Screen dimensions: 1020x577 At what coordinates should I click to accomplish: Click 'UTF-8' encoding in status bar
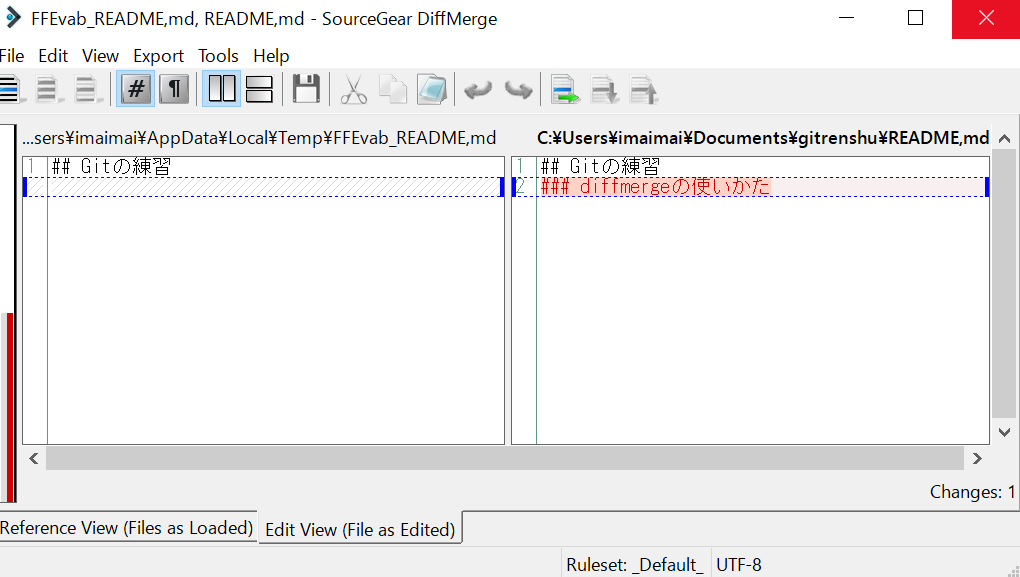click(739, 565)
